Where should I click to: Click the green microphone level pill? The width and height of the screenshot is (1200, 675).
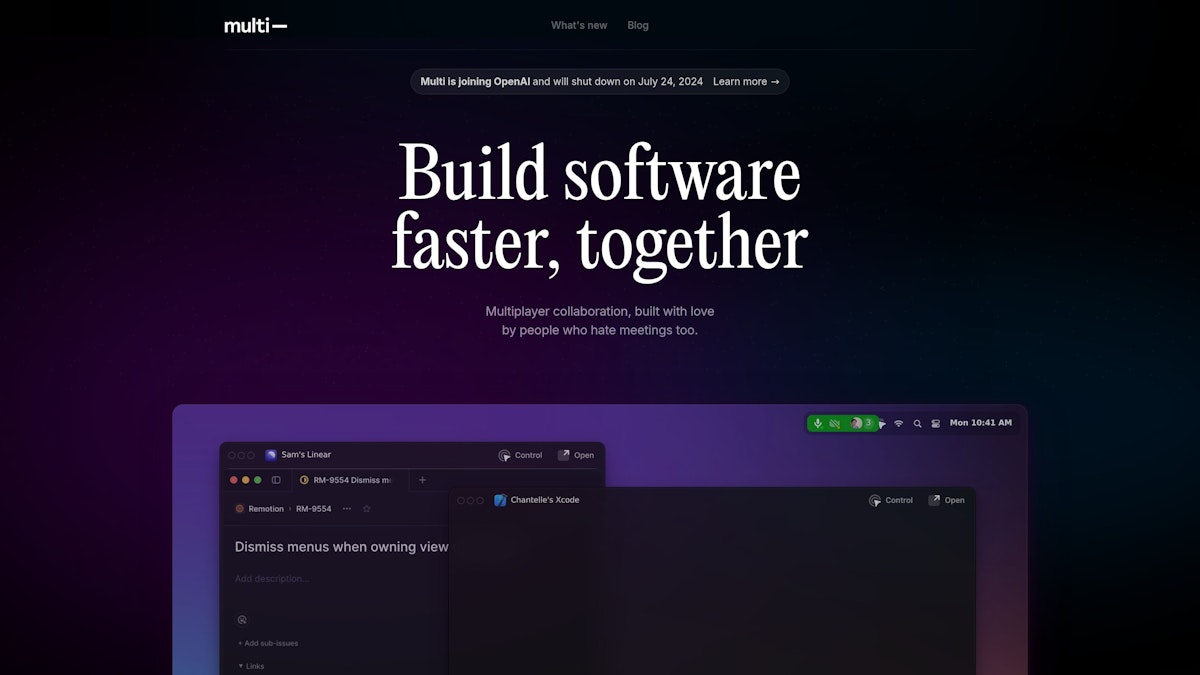[x=840, y=423]
